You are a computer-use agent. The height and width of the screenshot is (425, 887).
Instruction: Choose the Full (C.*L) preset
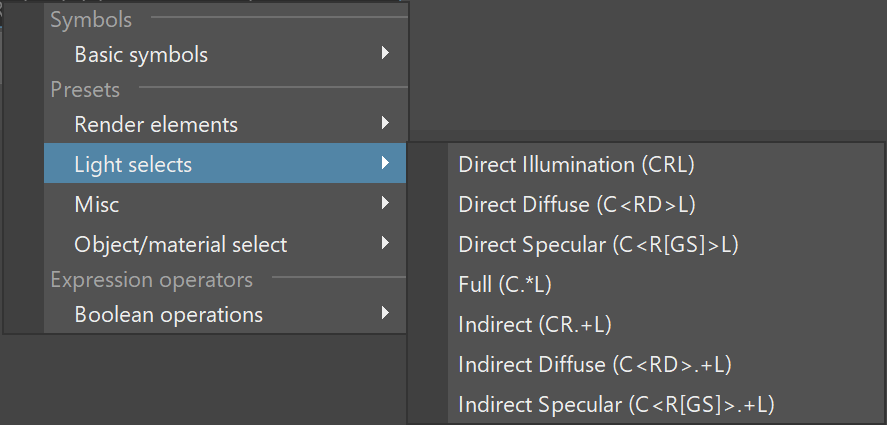click(665, 284)
